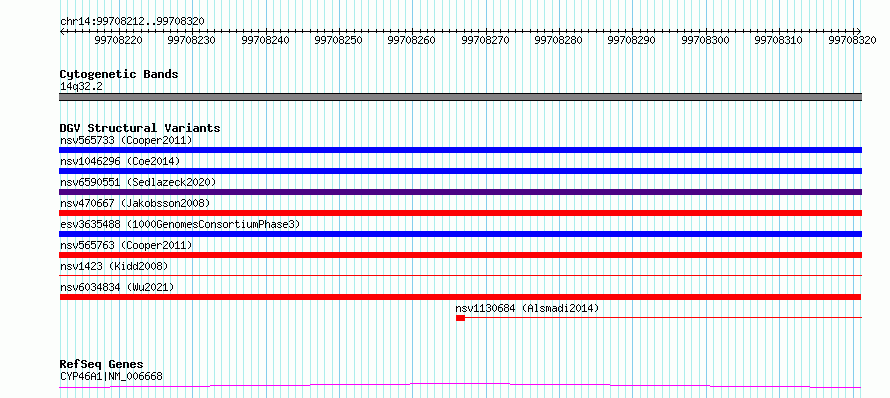Viewport: 890px width, 398px height.
Task: Select variant label nsv6034834 (Wu2021)
Action: point(117,287)
